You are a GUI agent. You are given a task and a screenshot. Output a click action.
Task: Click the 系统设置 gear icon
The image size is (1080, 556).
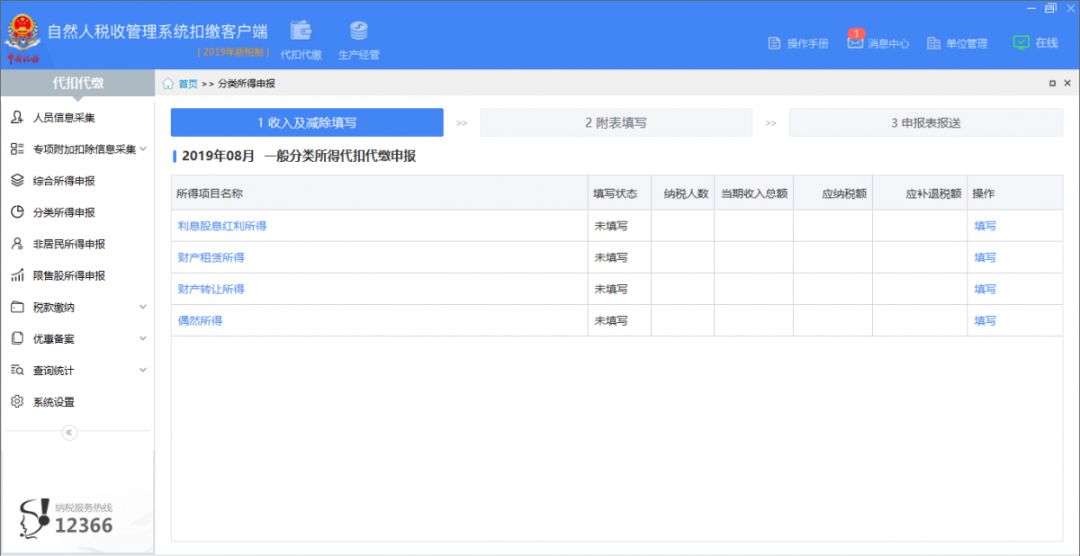(x=17, y=402)
